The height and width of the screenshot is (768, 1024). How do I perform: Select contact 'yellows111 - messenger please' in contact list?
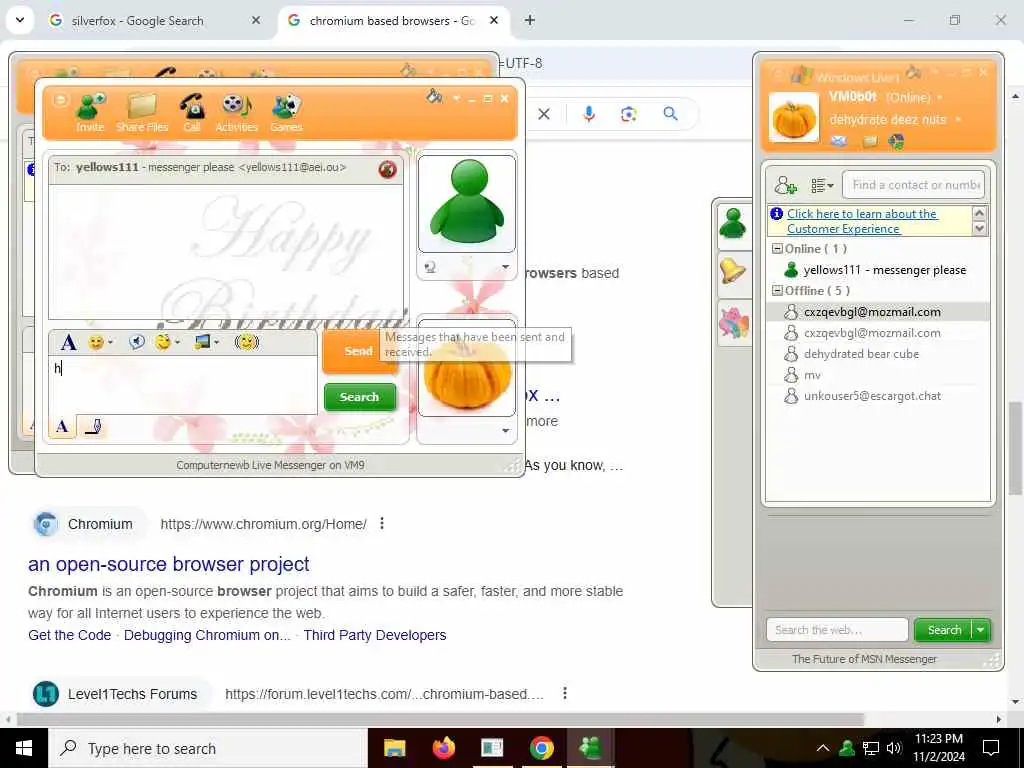coord(878,270)
